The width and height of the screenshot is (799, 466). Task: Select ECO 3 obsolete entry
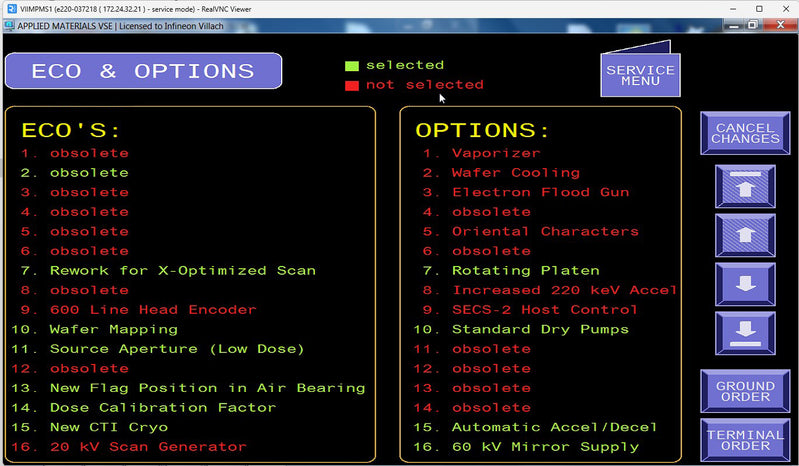pyautogui.click(x=74, y=192)
